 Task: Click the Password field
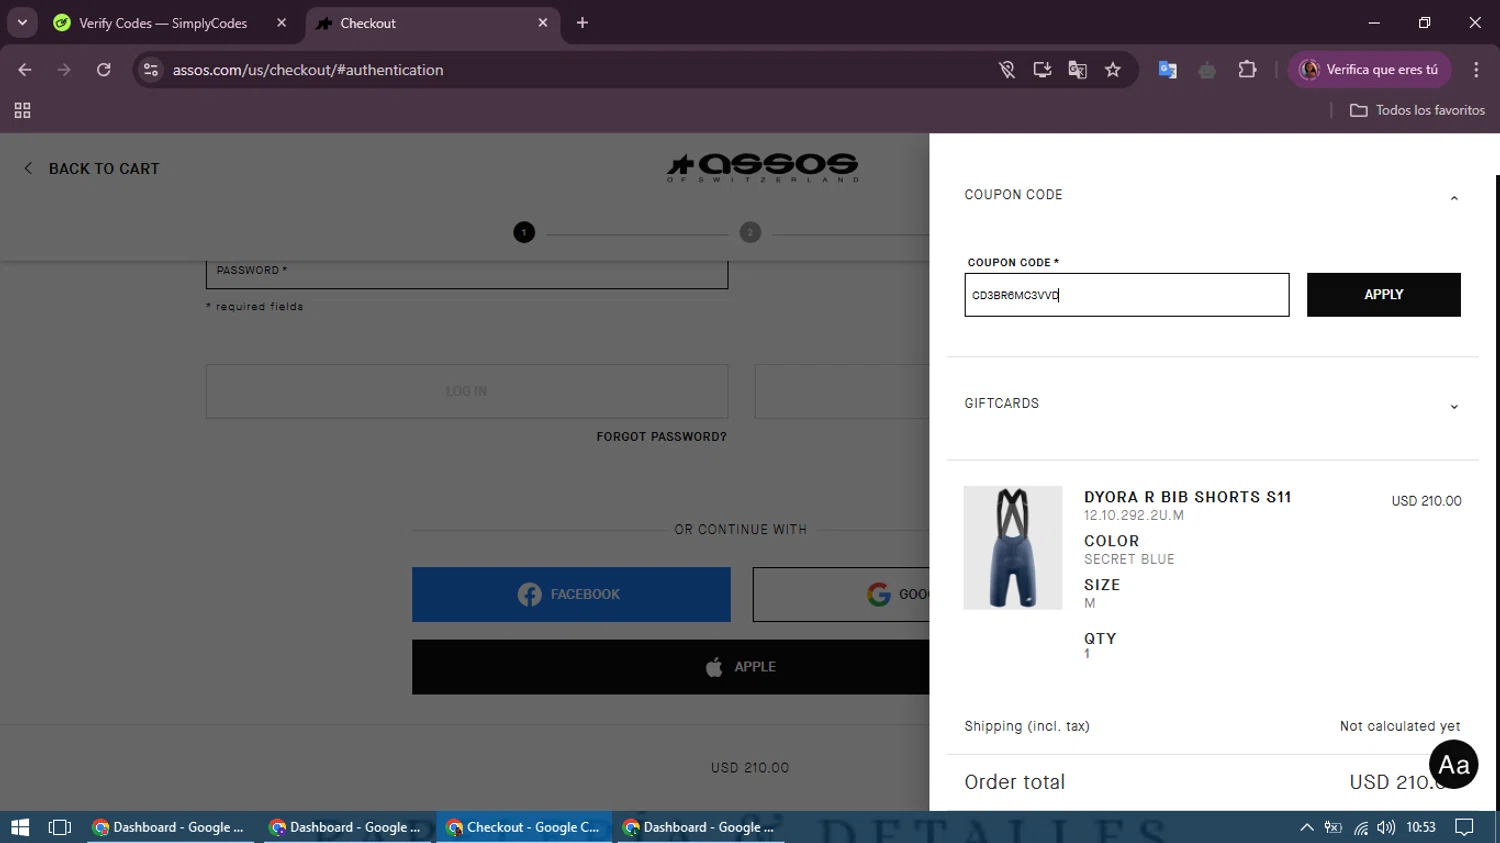point(467,274)
